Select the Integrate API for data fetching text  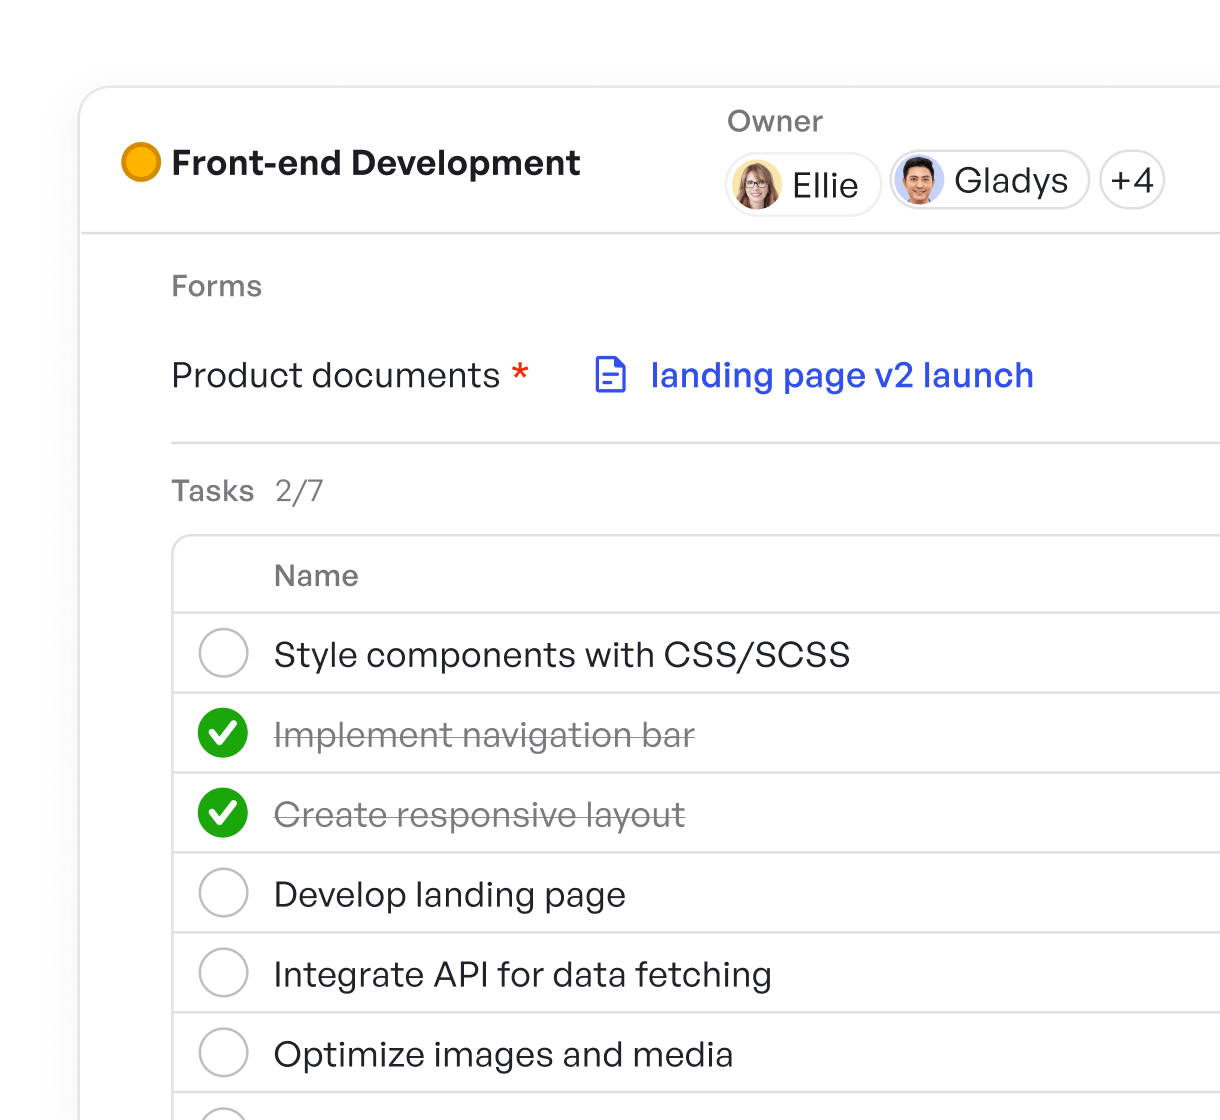pyautogui.click(x=523, y=975)
